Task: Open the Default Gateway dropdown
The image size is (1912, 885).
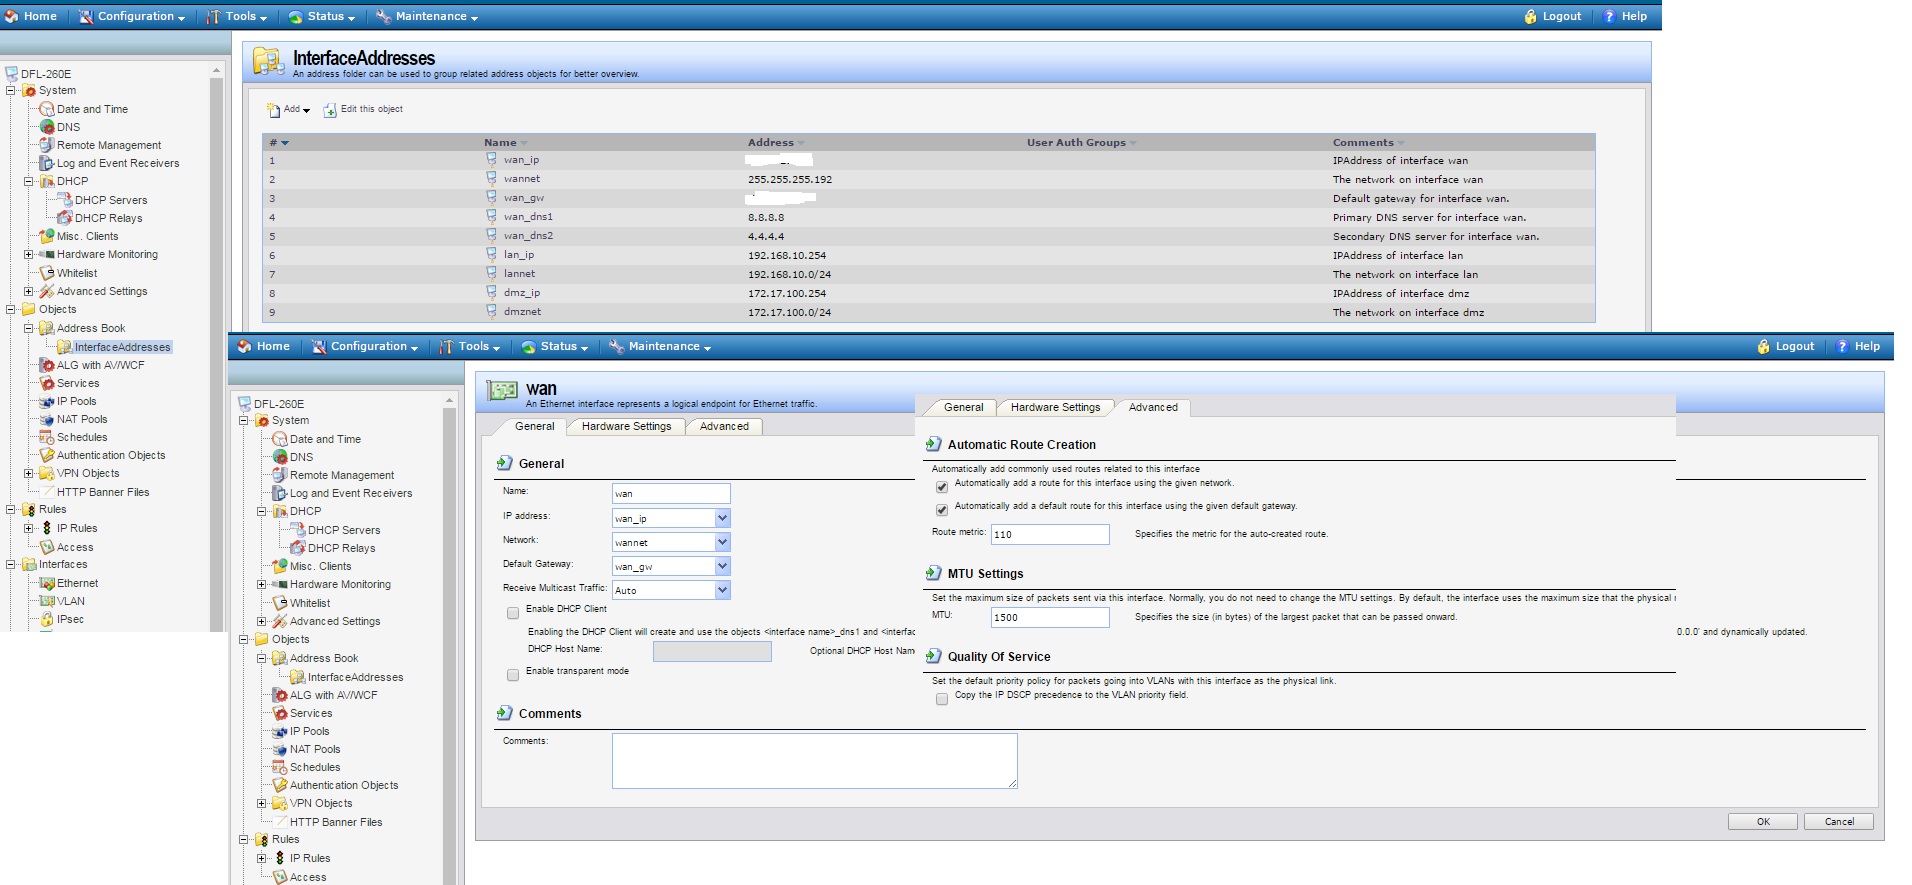Action: pyautogui.click(x=722, y=566)
